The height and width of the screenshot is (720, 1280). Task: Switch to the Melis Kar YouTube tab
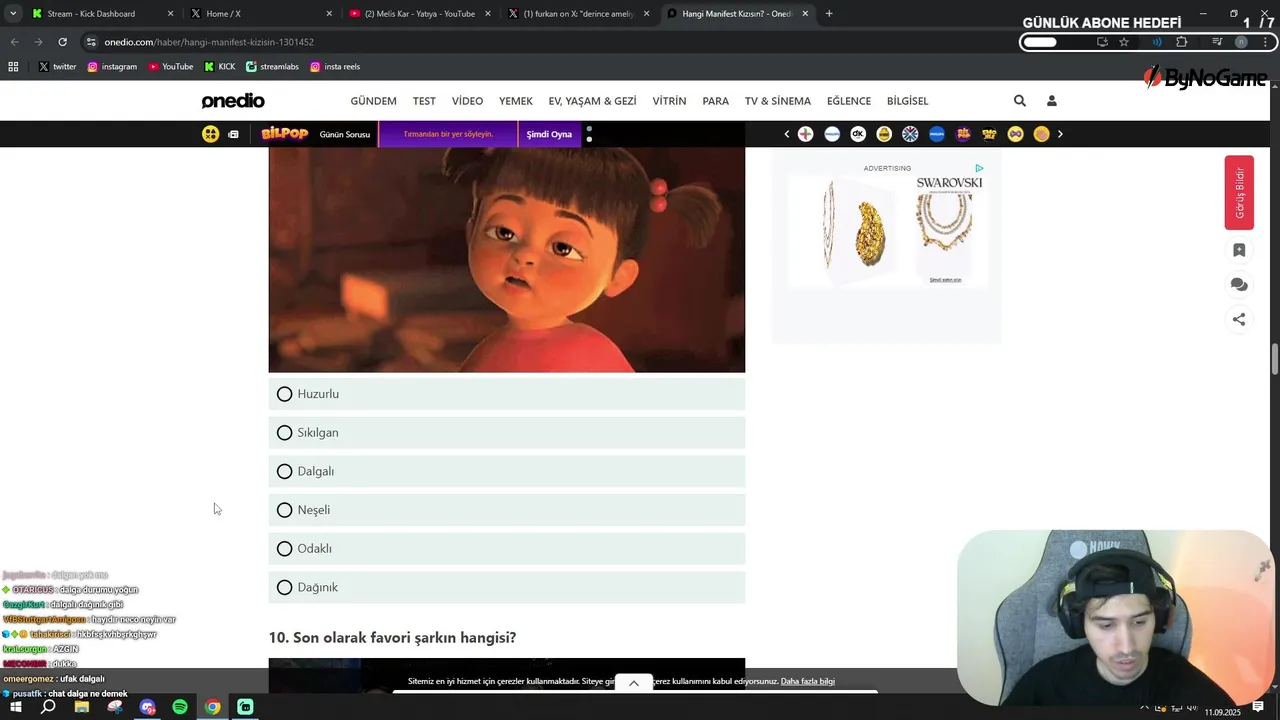[418, 14]
